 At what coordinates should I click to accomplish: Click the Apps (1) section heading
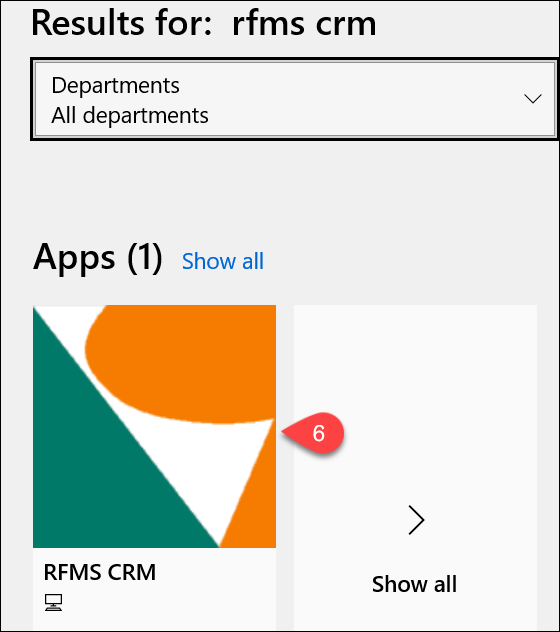pyautogui.click(x=98, y=258)
